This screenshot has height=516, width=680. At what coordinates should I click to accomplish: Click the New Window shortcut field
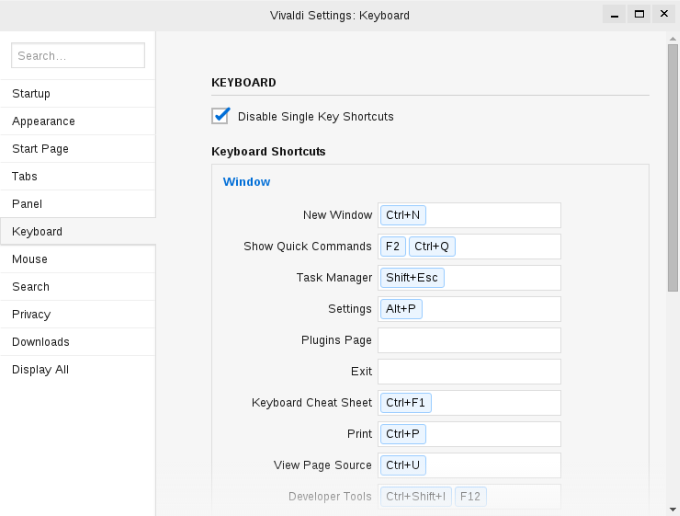point(469,215)
